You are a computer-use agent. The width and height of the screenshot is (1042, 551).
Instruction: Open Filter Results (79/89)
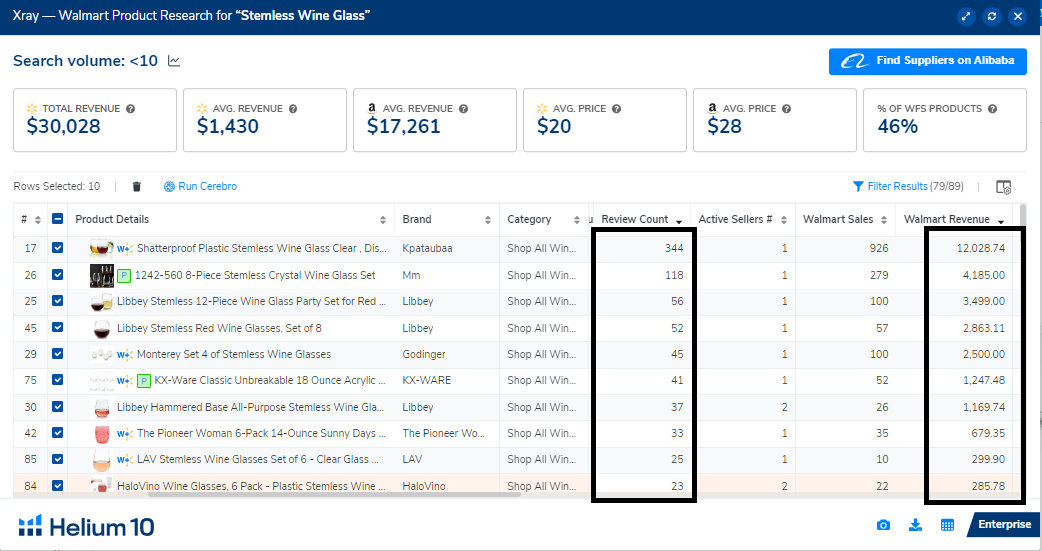[908, 187]
